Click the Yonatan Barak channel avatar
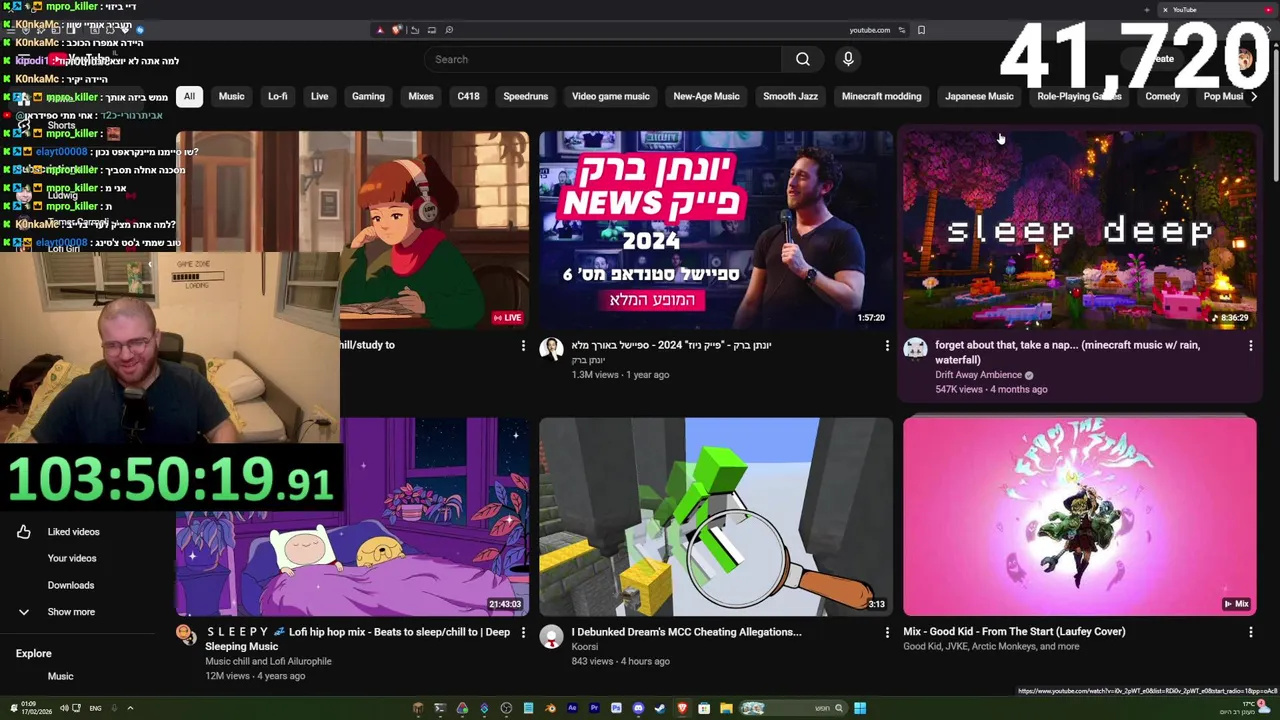The width and height of the screenshot is (1280, 720). (551, 348)
